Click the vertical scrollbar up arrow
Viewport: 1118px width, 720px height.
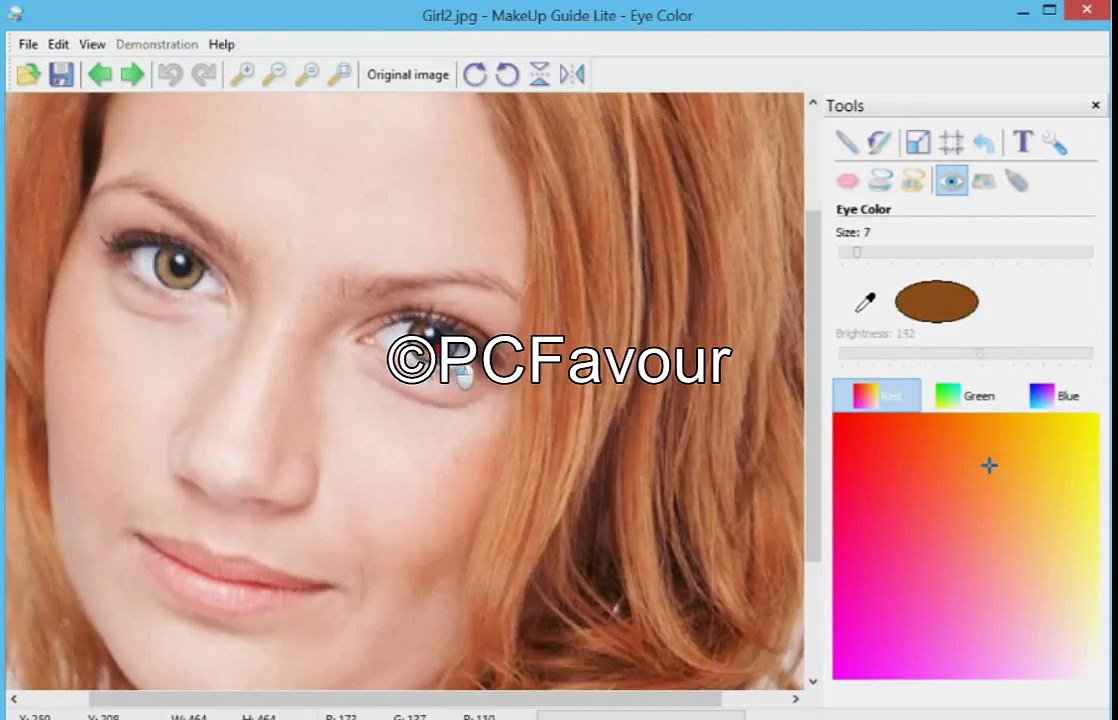click(x=813, y=103)
